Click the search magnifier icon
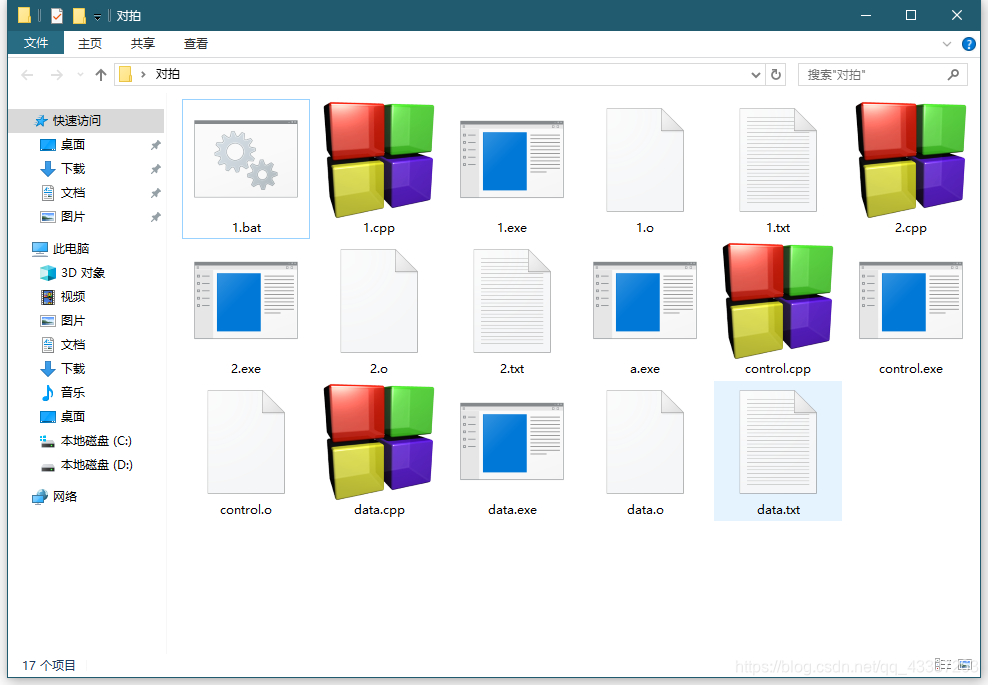The image size is (988, 685). tap(953, 74)
